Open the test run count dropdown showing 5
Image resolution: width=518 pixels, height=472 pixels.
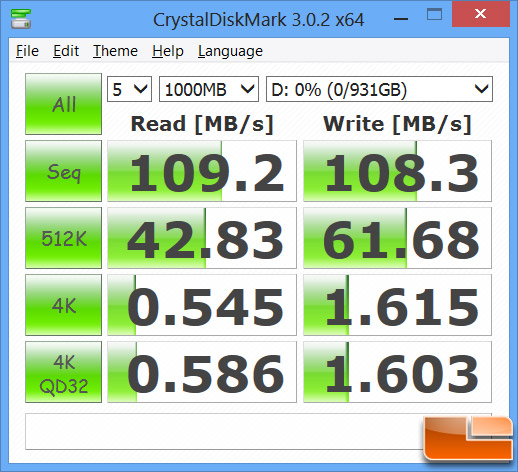(x=129, y=89)
